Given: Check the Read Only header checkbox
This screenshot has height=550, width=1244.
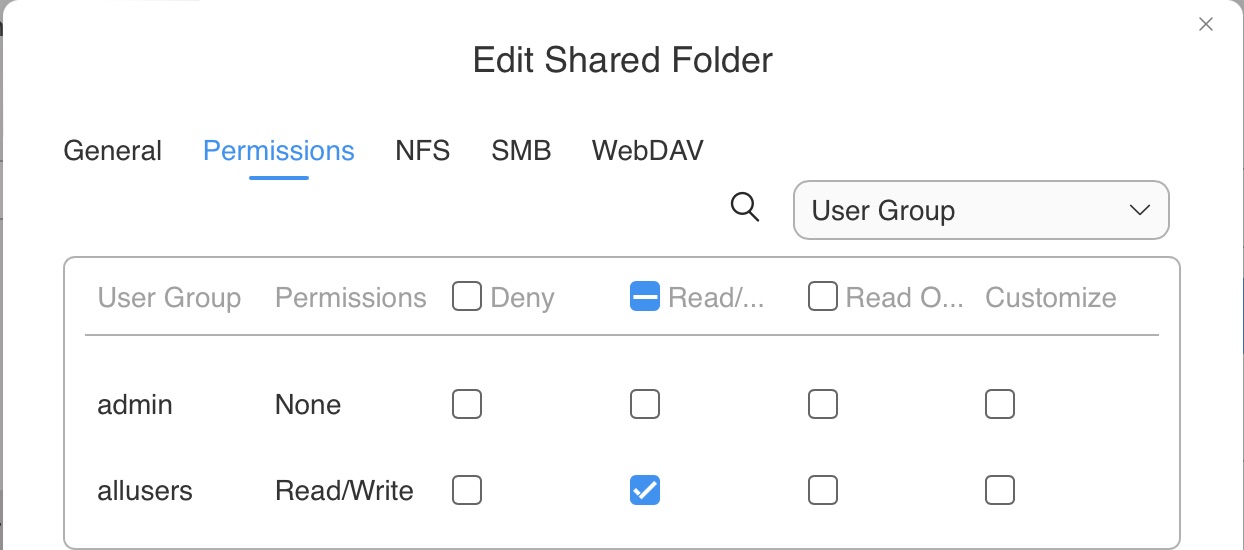Looking at the screenshot, I should tap(823, 297).
